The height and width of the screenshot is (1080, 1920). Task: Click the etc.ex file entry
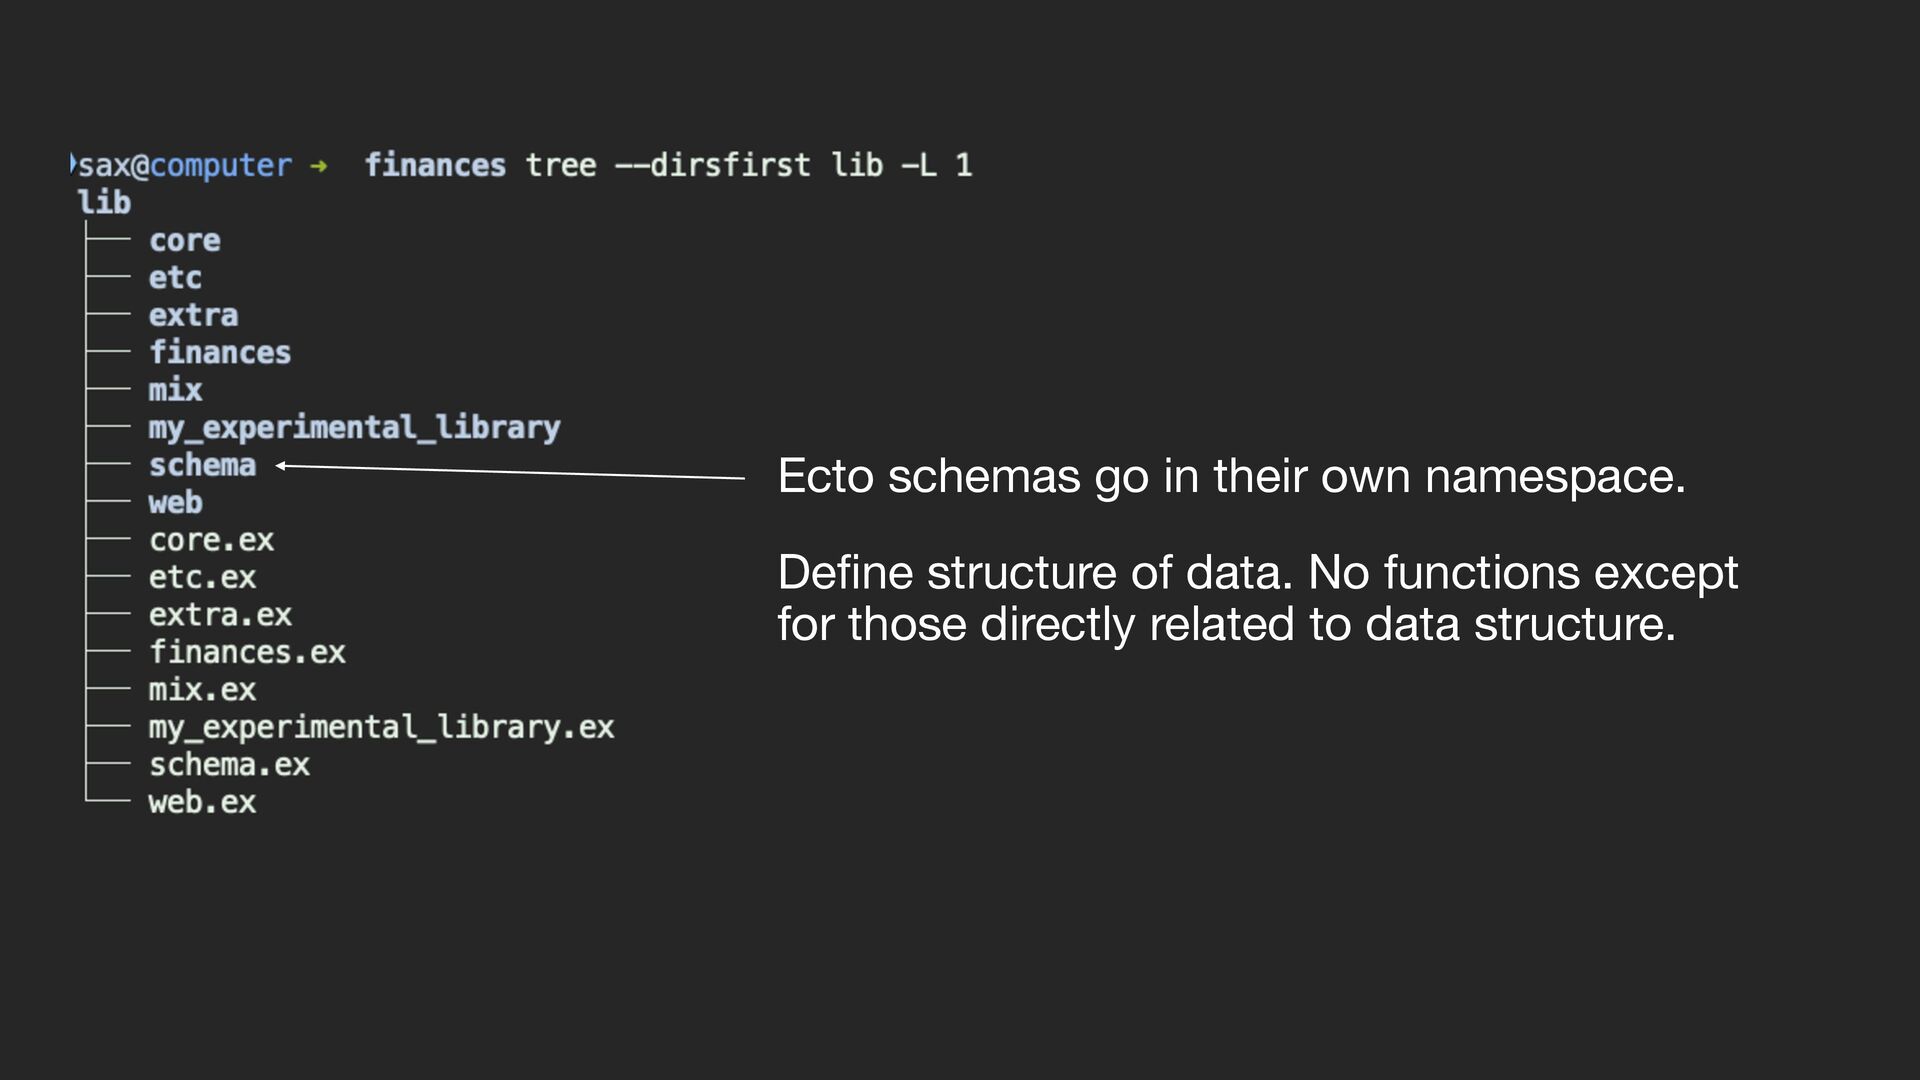(203, 578)
